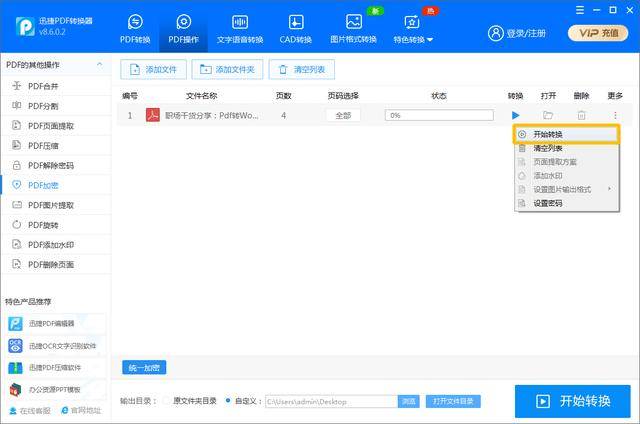The width and height of the screenshot is (640, 424).
Task: Click the output path field C:\Users\admin\Desktop
Action: 331,402
